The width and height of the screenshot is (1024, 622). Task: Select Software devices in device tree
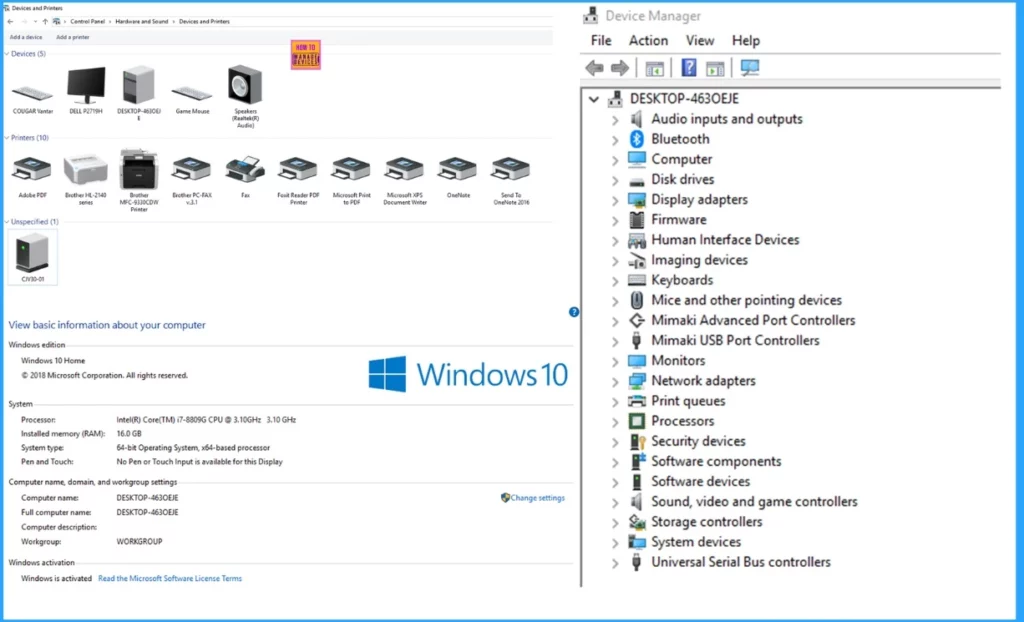point(700,482)
